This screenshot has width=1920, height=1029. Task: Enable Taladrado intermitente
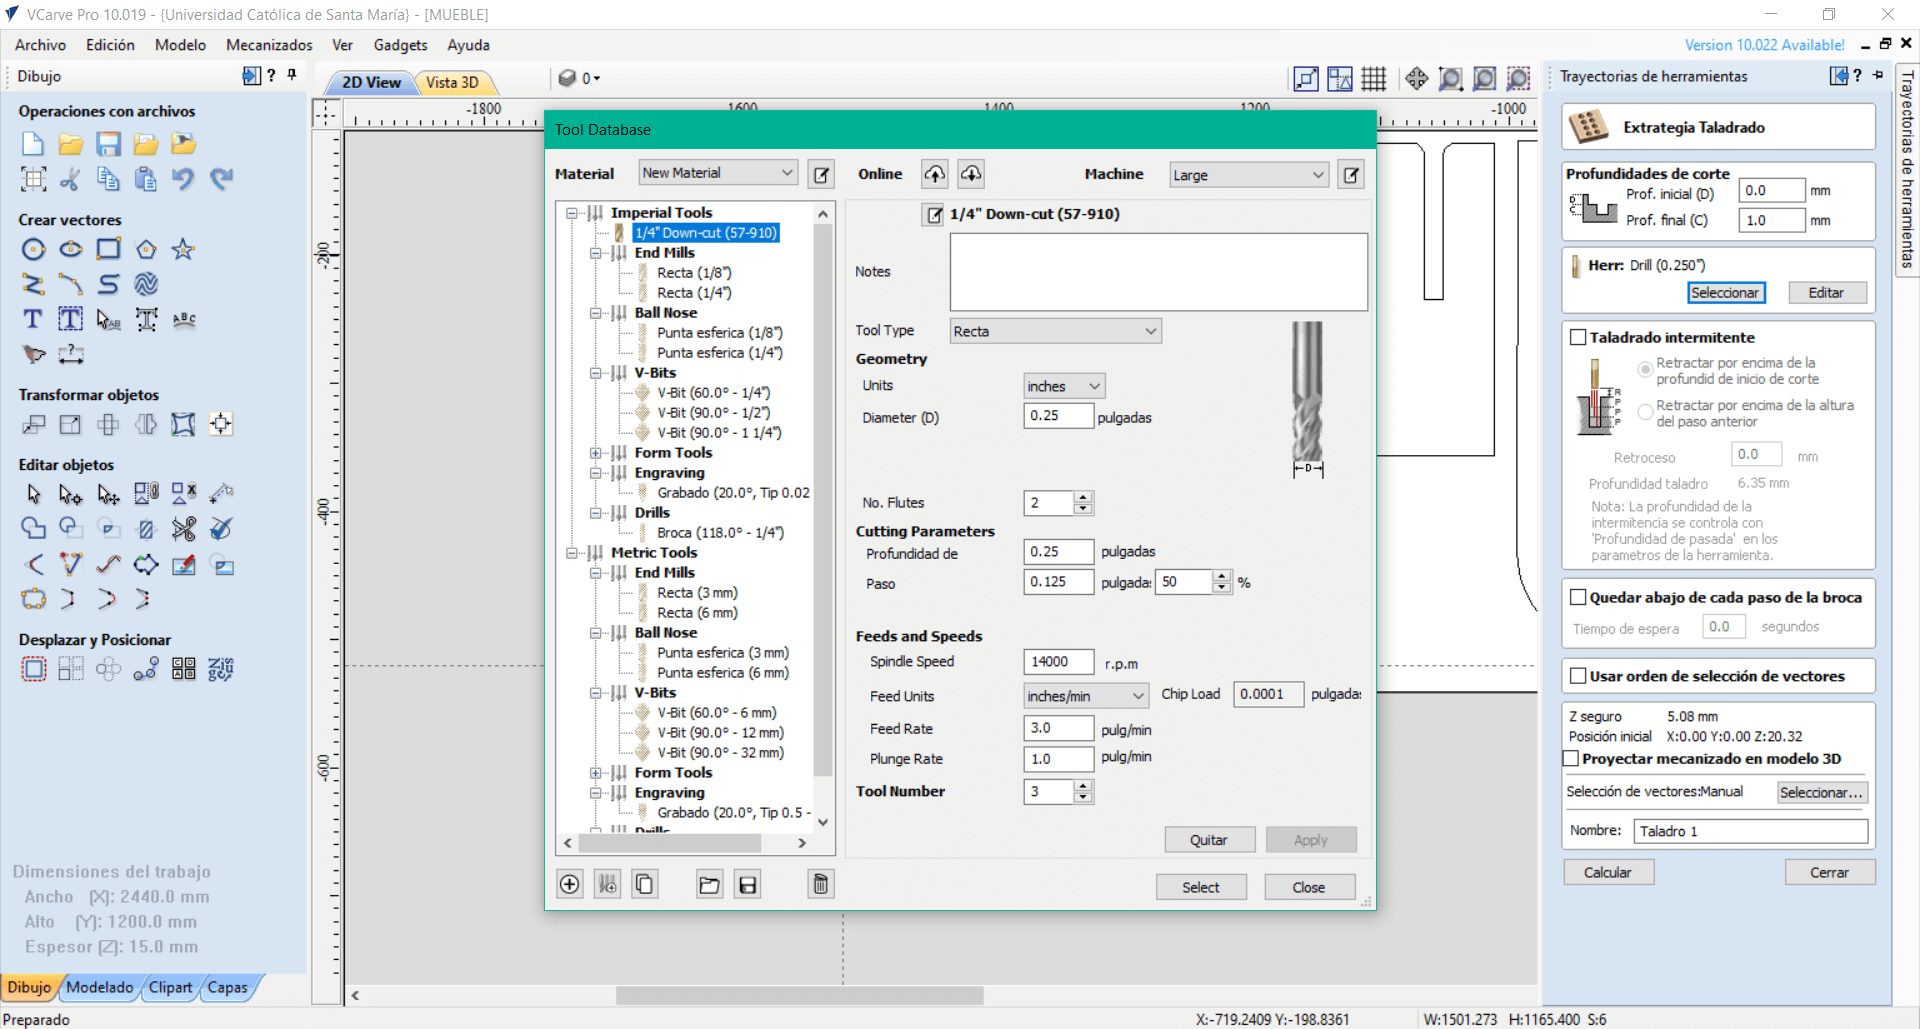click(x=1578, y=338)
